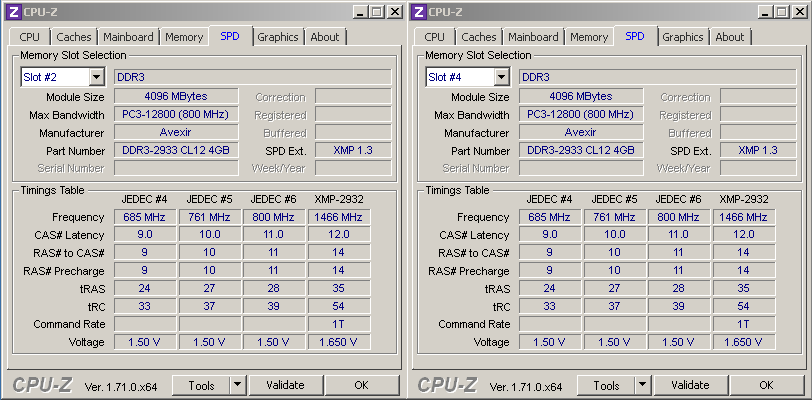Maximize the left CPU-Z window

coord(376,12)
